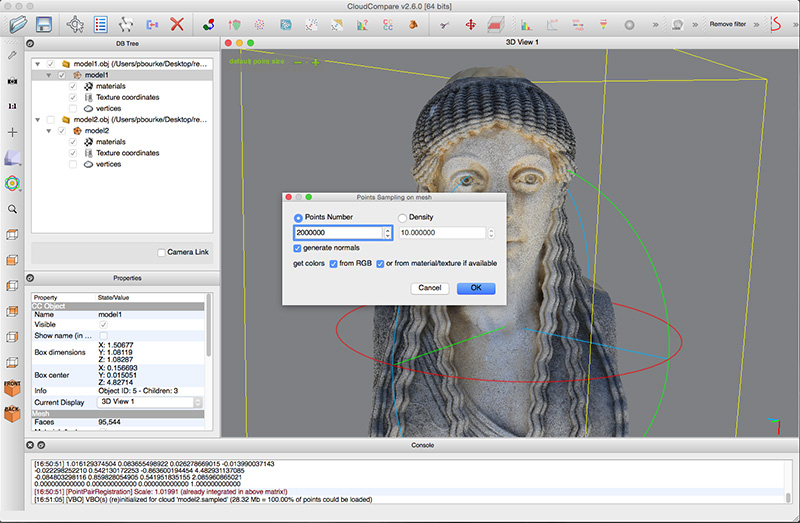Set the FRONT view cube
This screenshot has height=523, width=800.
12,389
